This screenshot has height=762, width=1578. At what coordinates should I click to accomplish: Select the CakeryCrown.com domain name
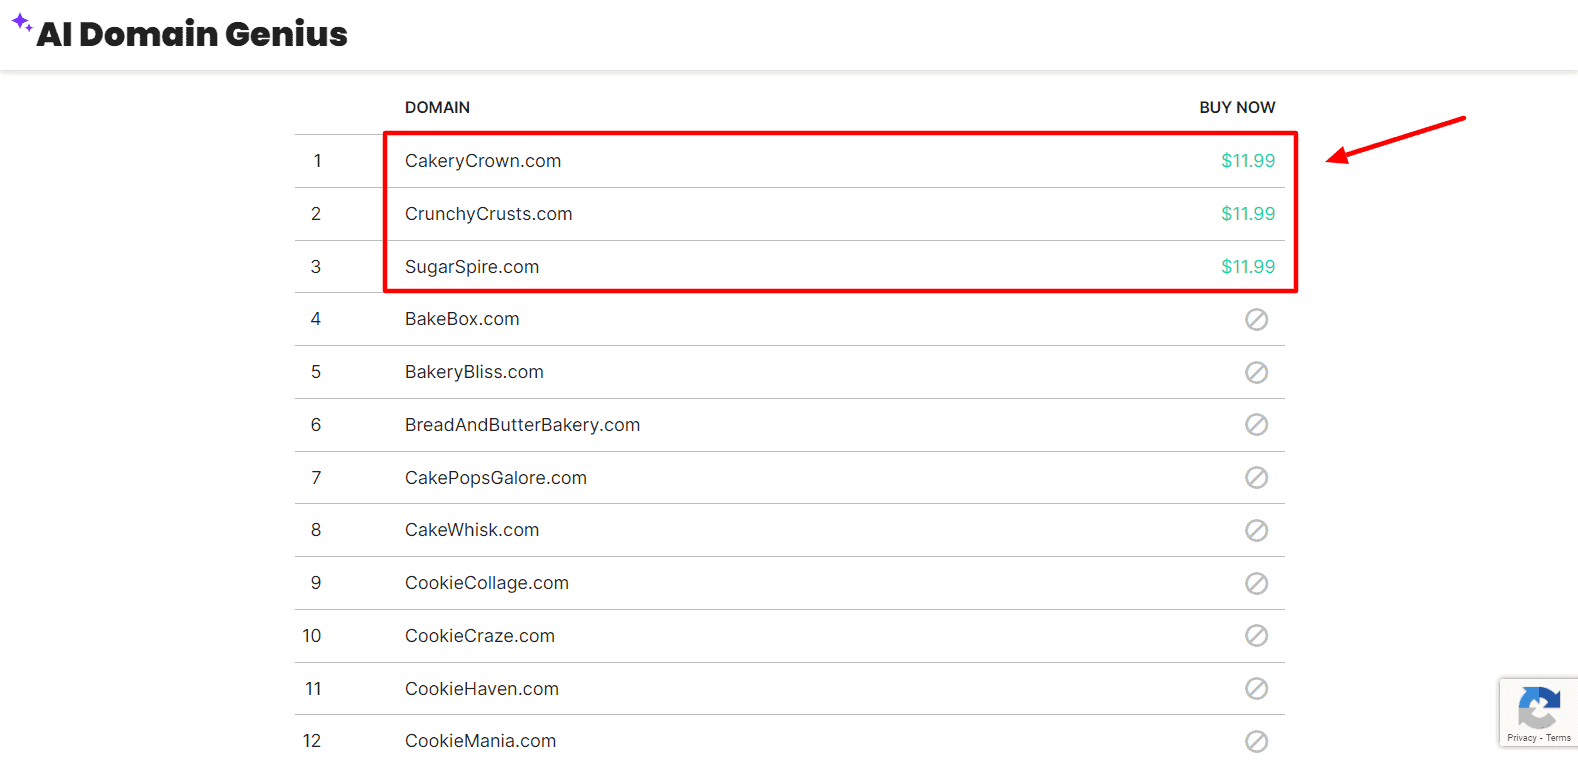tap(483, 161)
